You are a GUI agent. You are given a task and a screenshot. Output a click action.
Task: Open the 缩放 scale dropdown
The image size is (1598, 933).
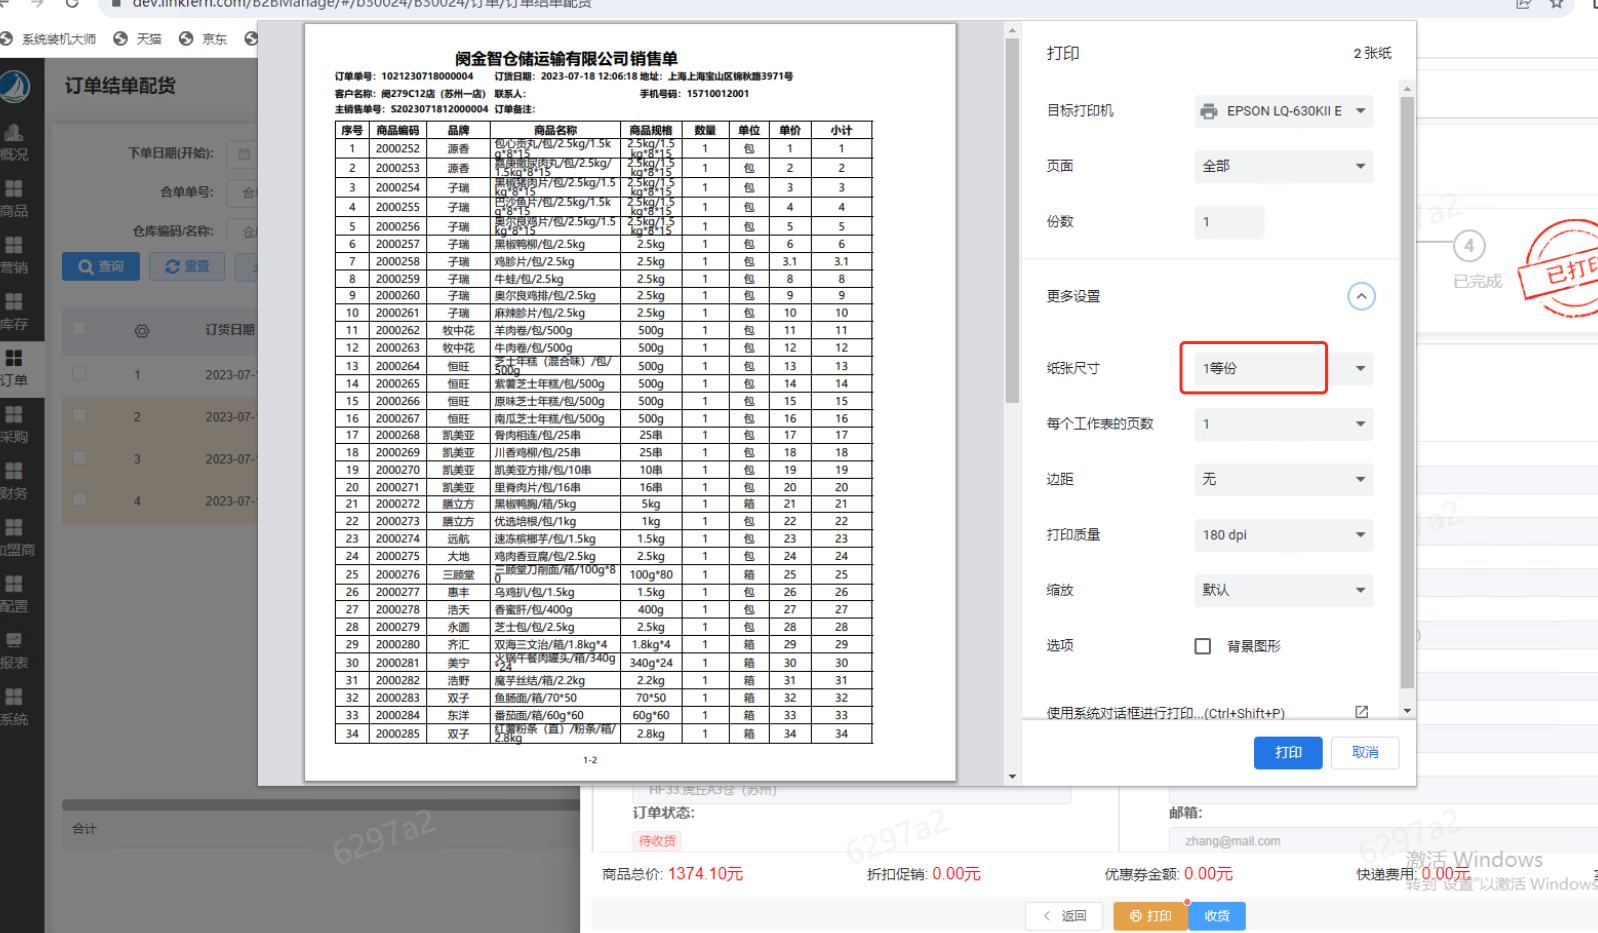1284,590
